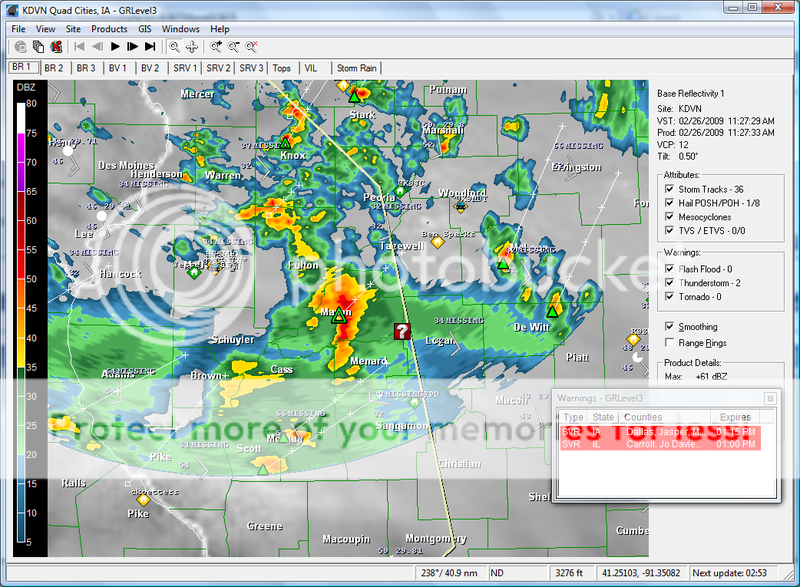Click the reset zoom magnifier icon
The height and width of the screenshot is (587, 800).
[252, 47]
